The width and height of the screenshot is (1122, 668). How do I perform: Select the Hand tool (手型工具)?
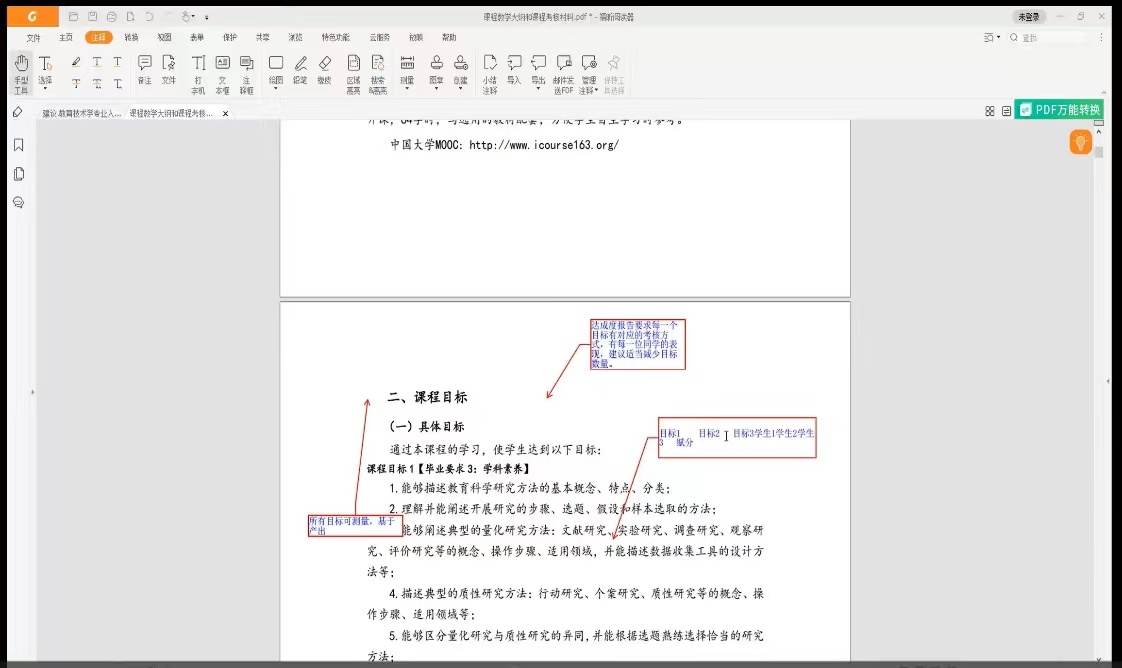21,72
